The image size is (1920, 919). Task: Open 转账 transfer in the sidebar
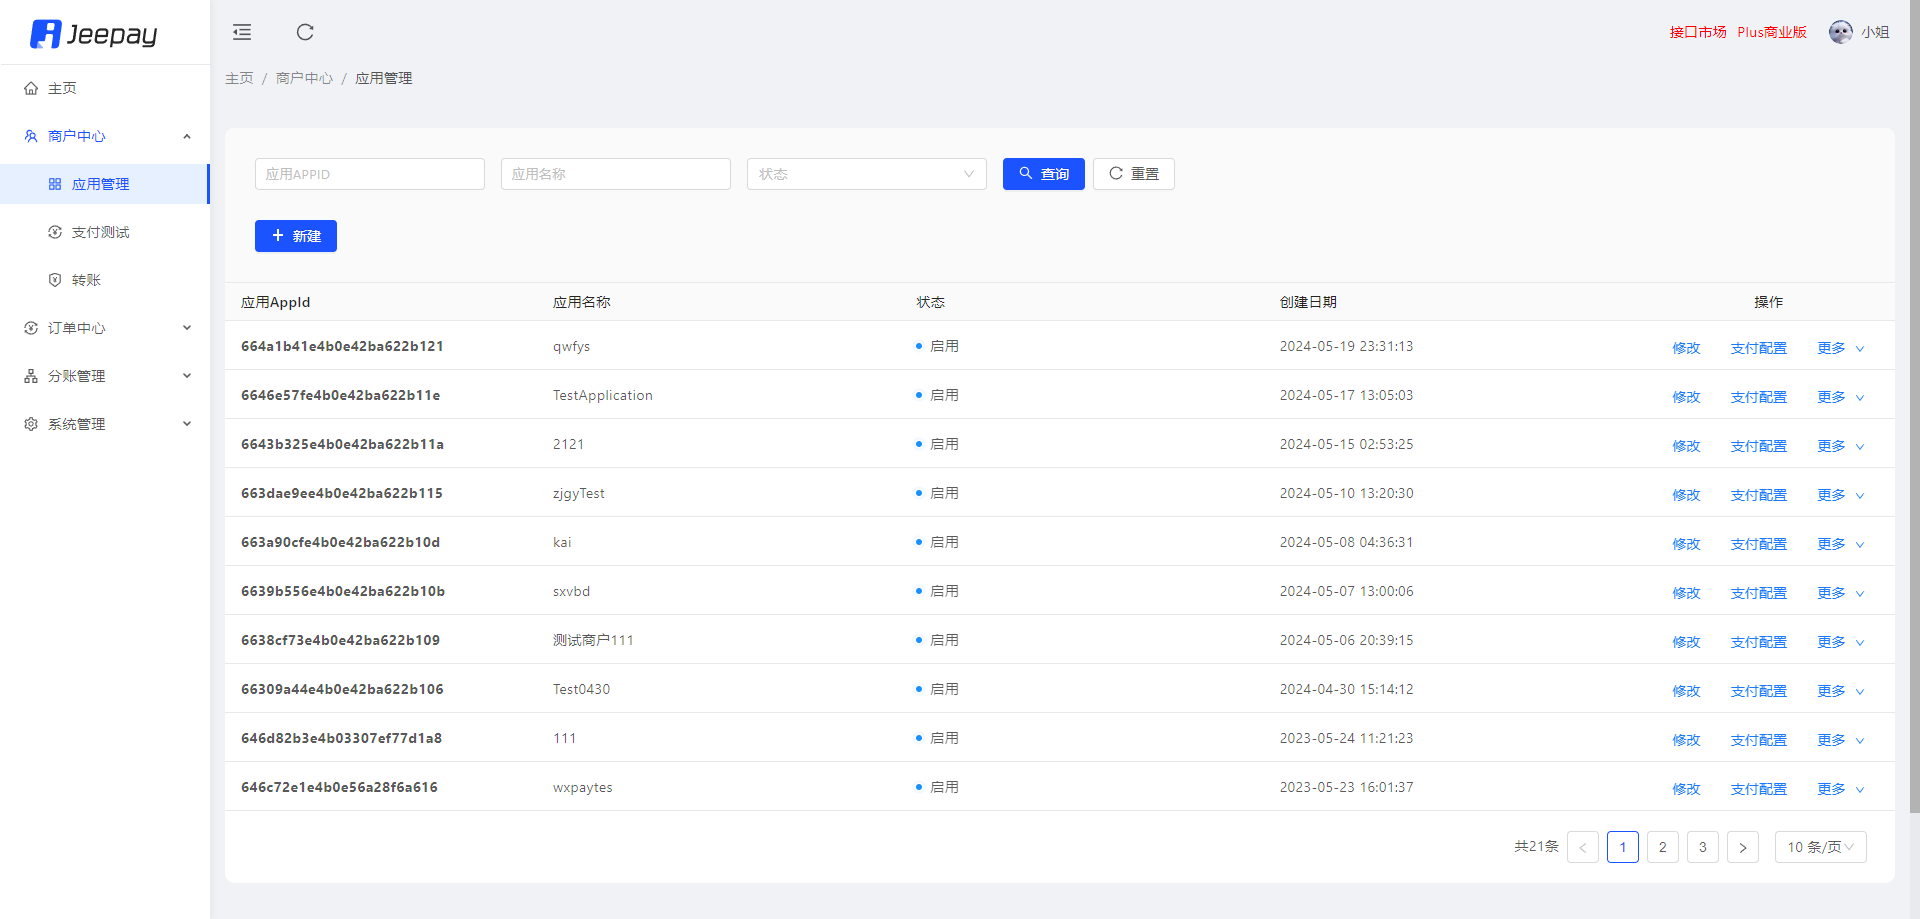point(86,280)
